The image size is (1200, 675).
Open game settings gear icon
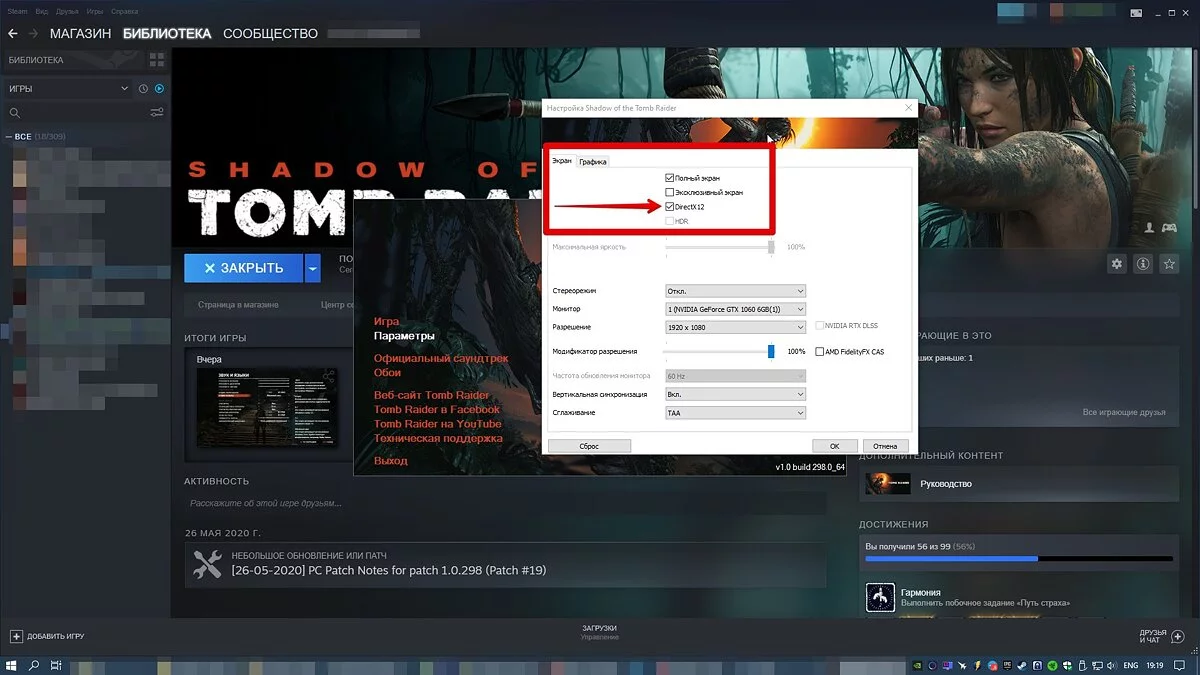click(x=1117, y=264)
